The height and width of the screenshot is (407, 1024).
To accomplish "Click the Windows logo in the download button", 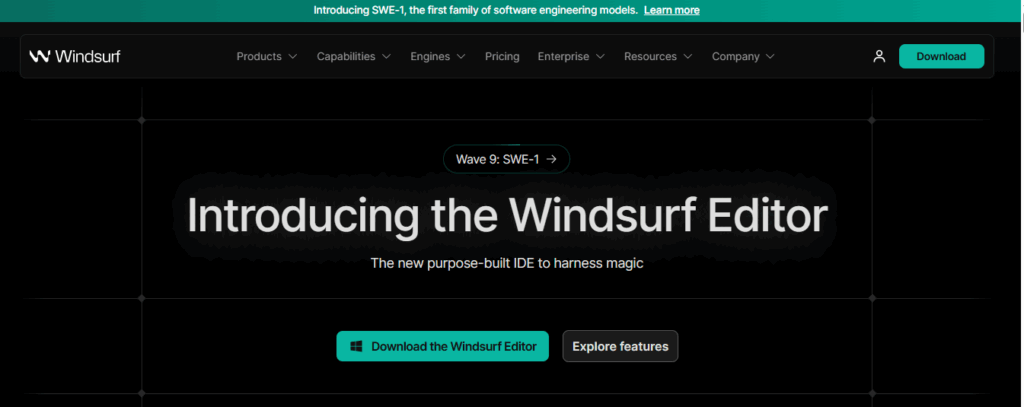I will tap(355, 347).
